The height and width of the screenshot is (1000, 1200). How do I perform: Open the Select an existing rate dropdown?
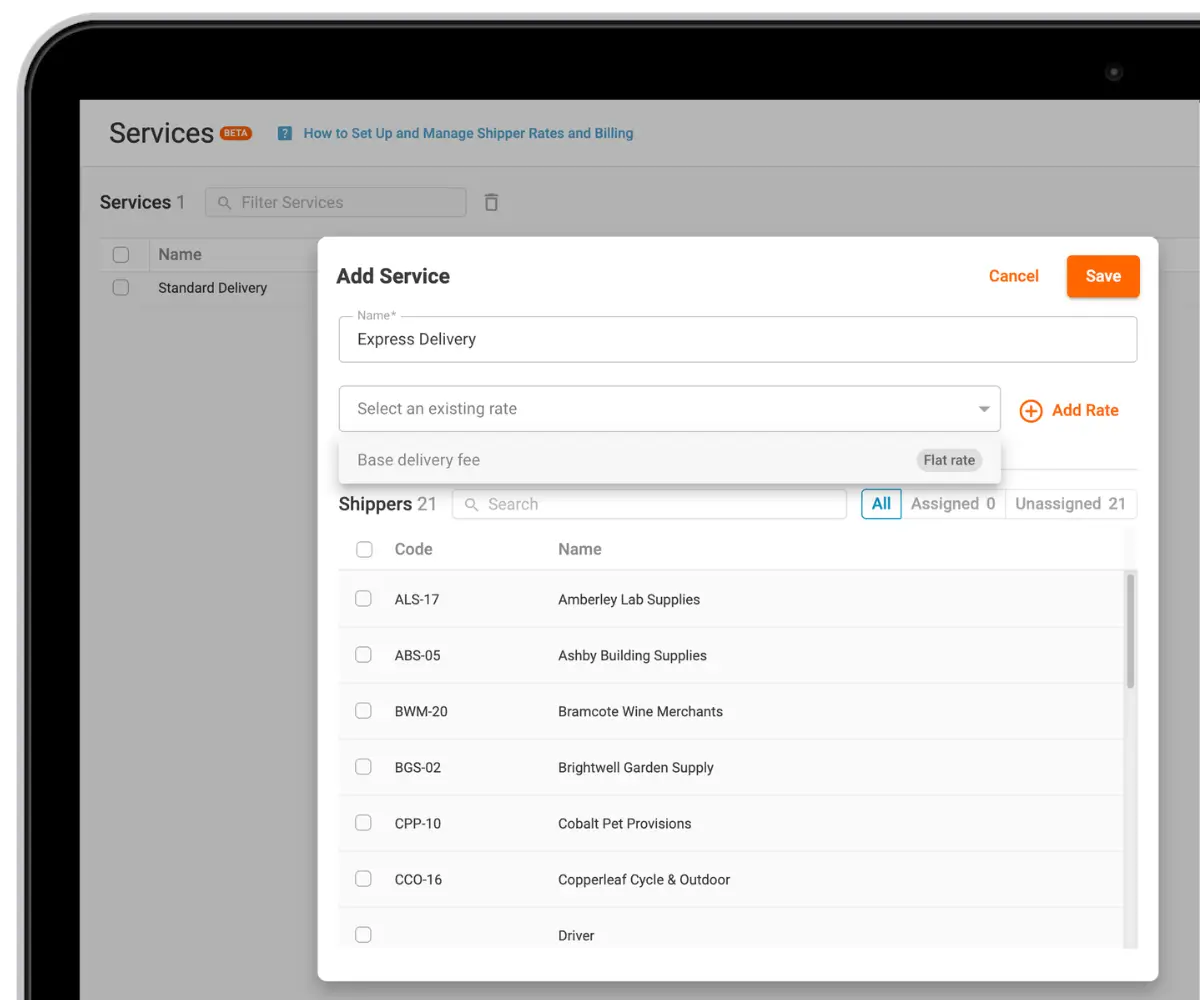coord(670,409)
